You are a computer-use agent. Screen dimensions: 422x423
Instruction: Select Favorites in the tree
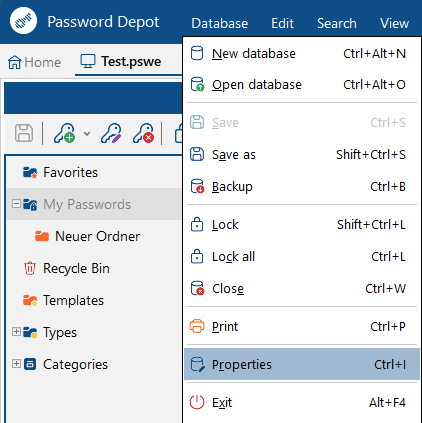(x=70, y=172)
